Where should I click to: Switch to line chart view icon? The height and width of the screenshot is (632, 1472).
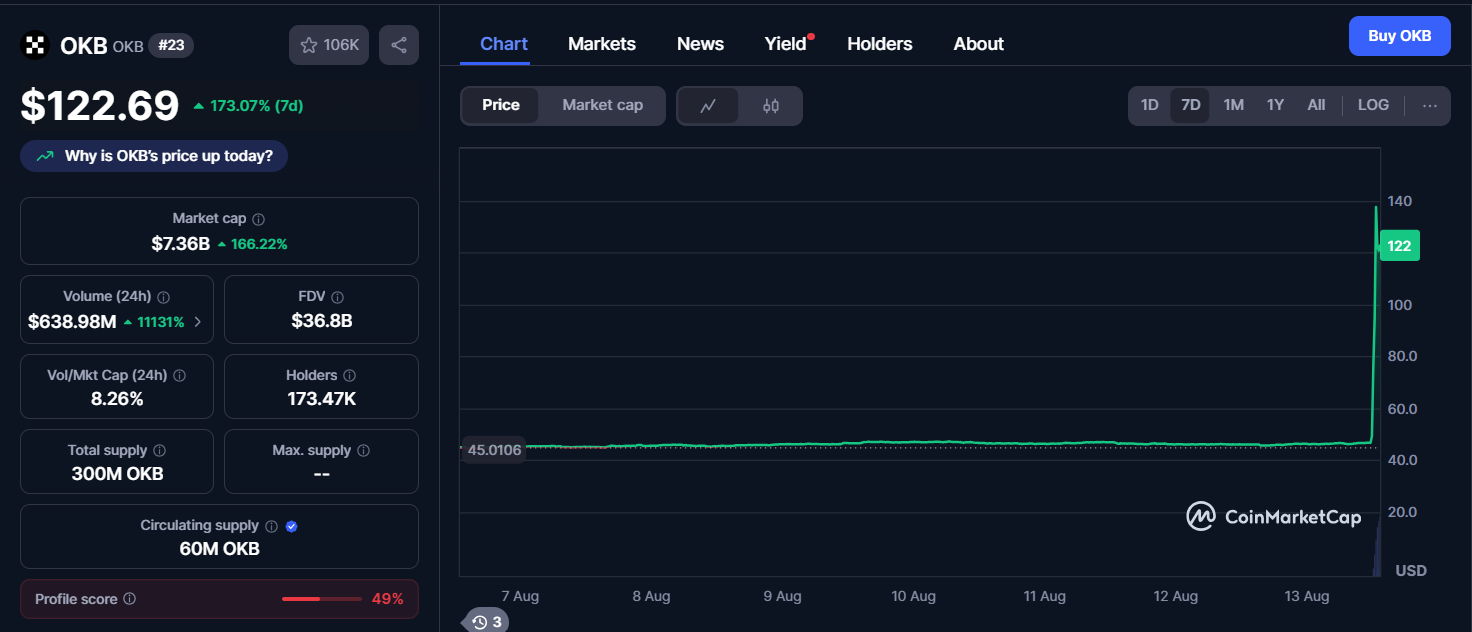pyautogui.click(x=708, y=106)
